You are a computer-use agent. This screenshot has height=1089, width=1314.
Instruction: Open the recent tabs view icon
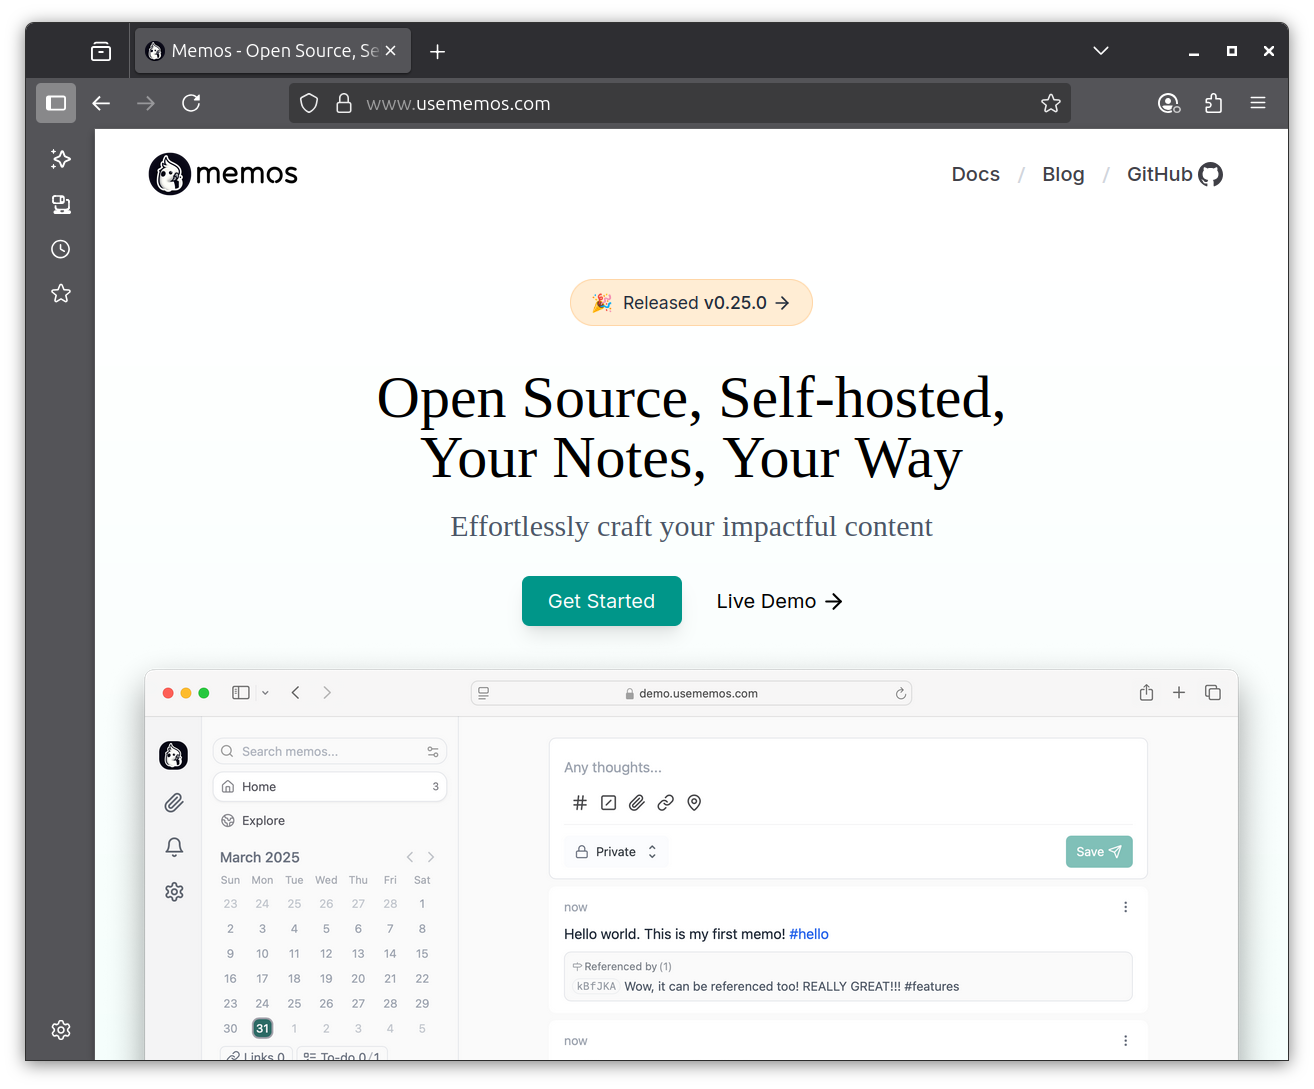(x=101, y=51)
